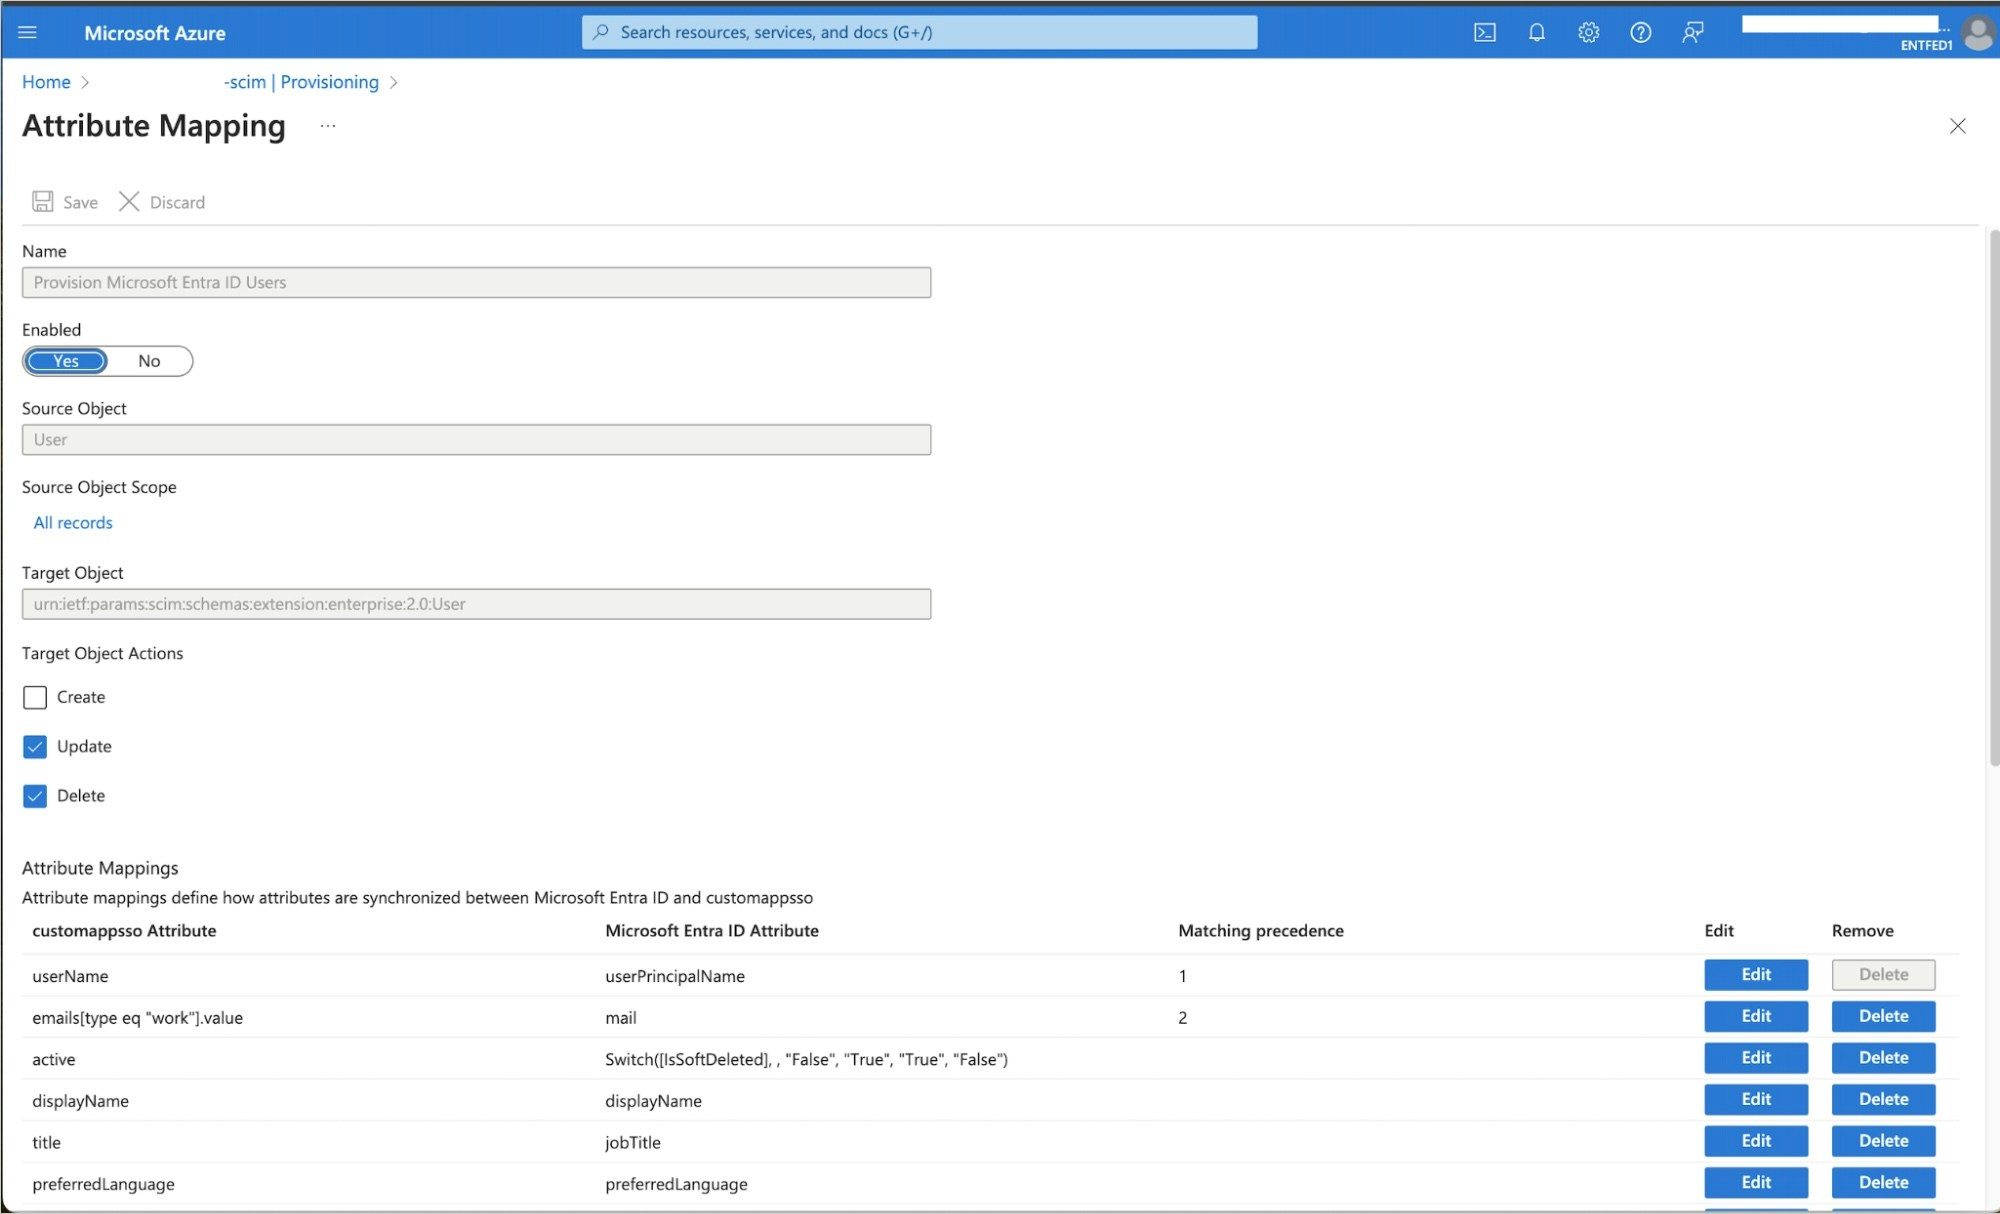Save the attribute mapping changes
This screenshot has width=2000, height=1214.
[64, 201]
